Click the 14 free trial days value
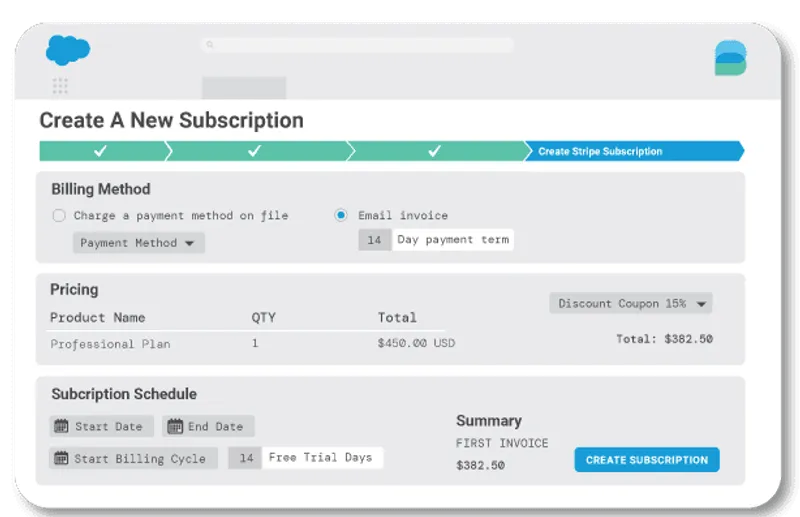The width and height of the screenshot is (800, 517). [245, 458]
